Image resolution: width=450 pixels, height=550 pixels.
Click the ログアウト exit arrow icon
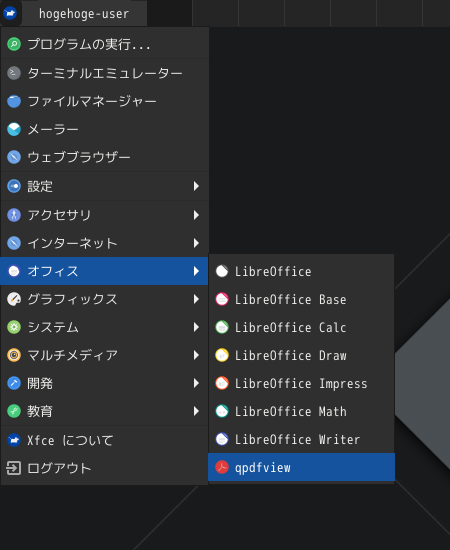(14, 468)
